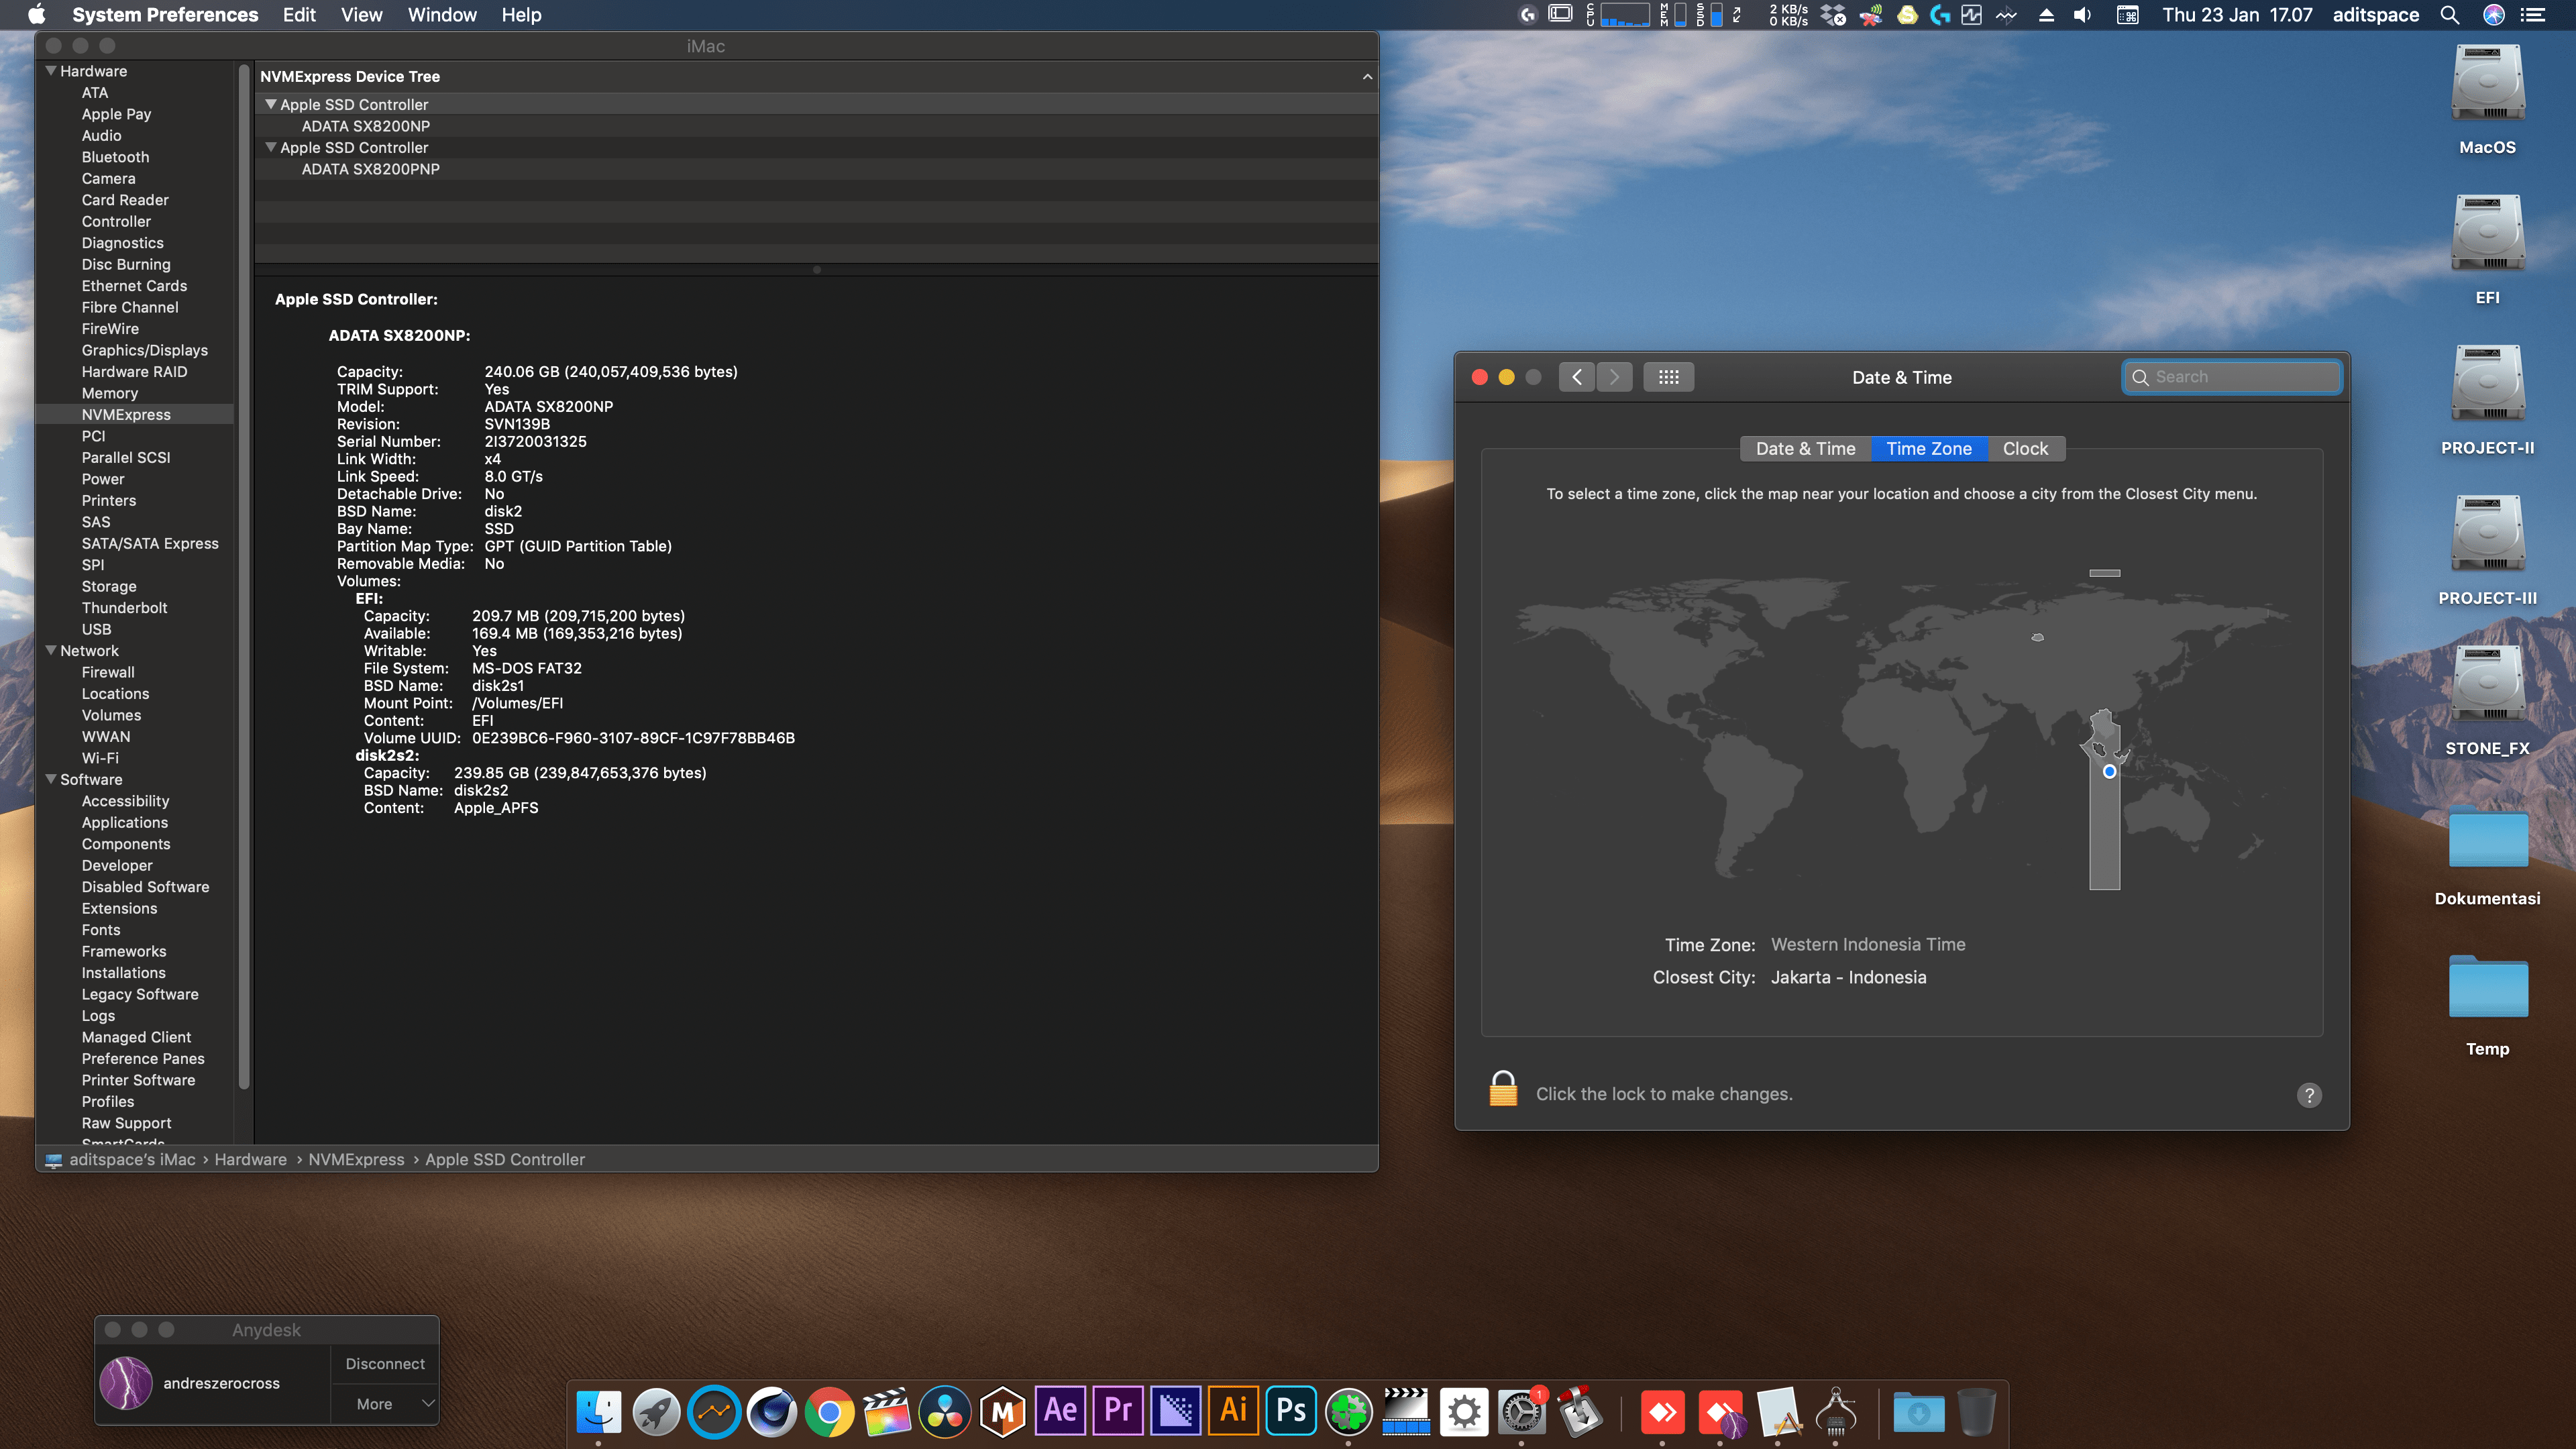Launch Adobe Premiere Pro from Dock

click(x=1118, y=1412)
